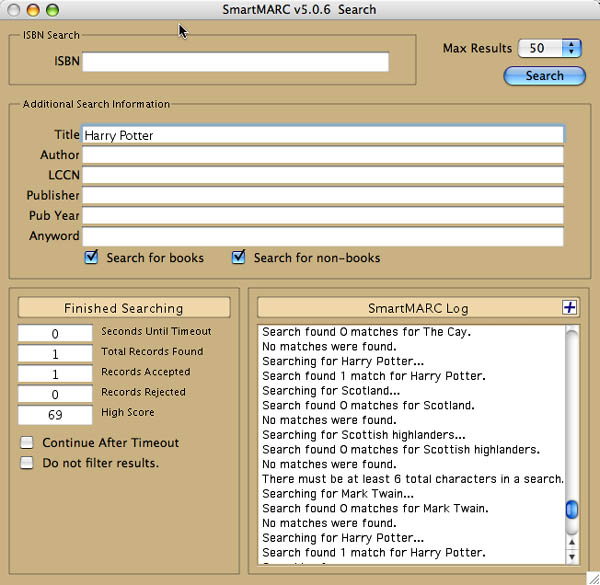Click log line 'Searching for Scottish highlanders...'
The width and height of the screenshot is (600, 585).
click(364, 435)
